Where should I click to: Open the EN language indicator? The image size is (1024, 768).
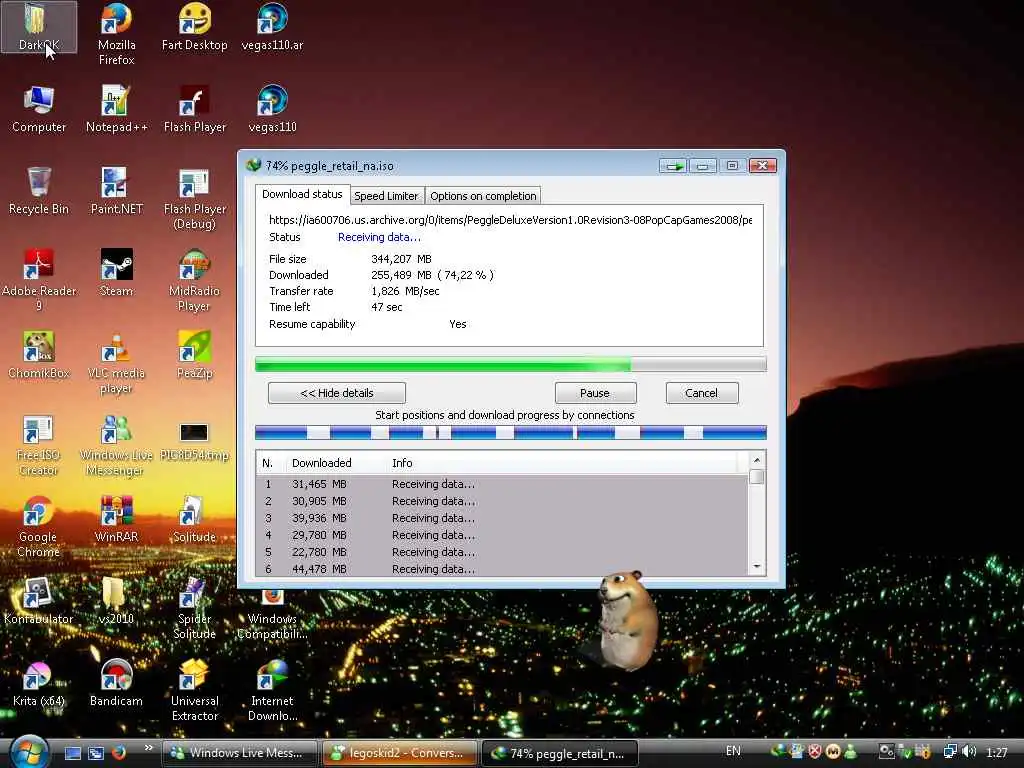733,751
